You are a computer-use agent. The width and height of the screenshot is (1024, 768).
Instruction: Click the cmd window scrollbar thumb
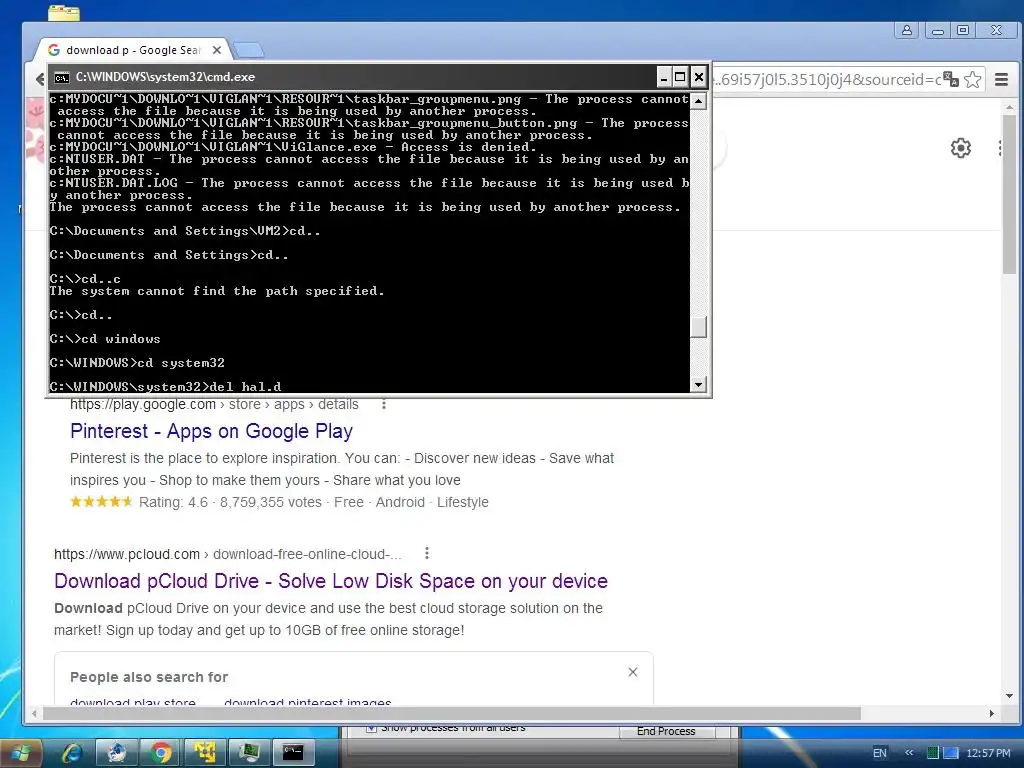(x=699, y=327)
